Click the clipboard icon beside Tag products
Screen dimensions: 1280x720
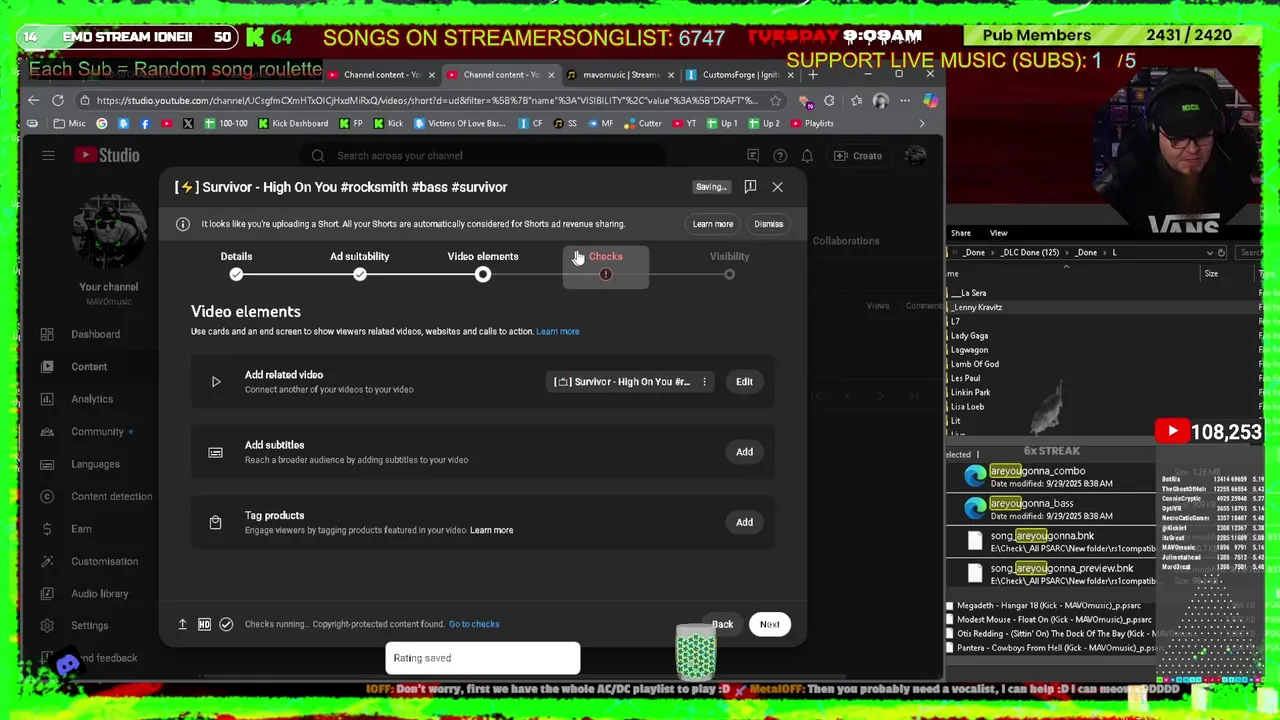(215, 522)
